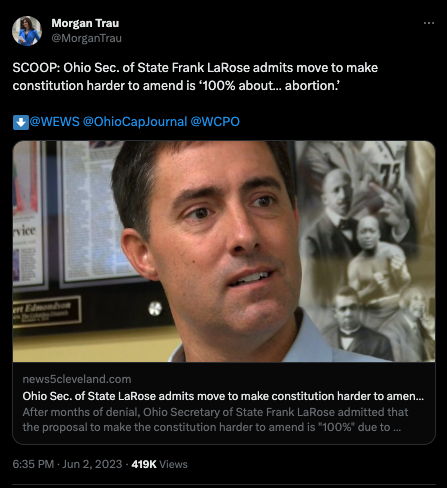Open the article headline about LaRose
This screenshot has height=488, width=447.
(223, 396)
